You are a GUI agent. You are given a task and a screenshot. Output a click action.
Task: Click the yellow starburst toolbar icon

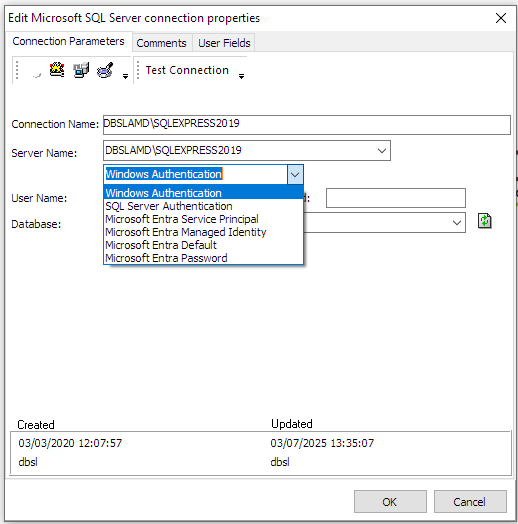click(57, 70)
